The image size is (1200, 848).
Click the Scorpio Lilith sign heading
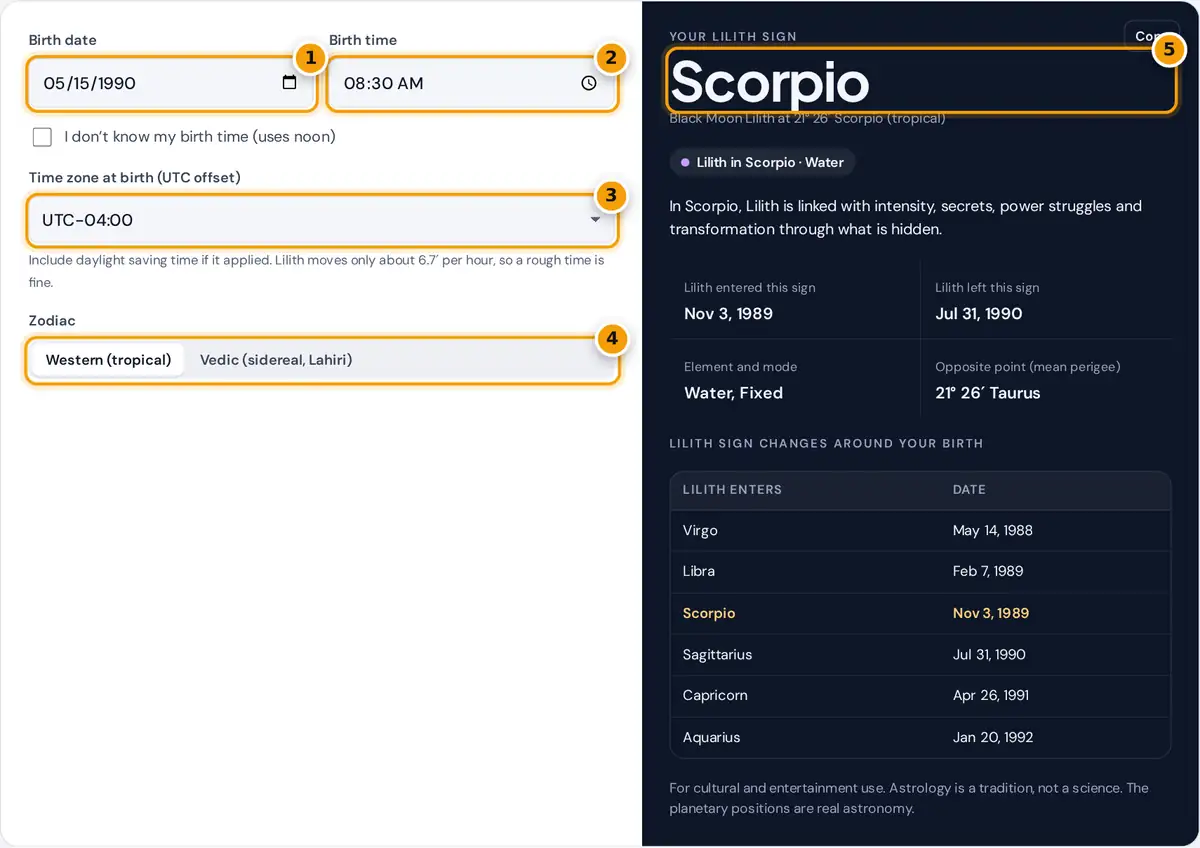click(769, 81)
